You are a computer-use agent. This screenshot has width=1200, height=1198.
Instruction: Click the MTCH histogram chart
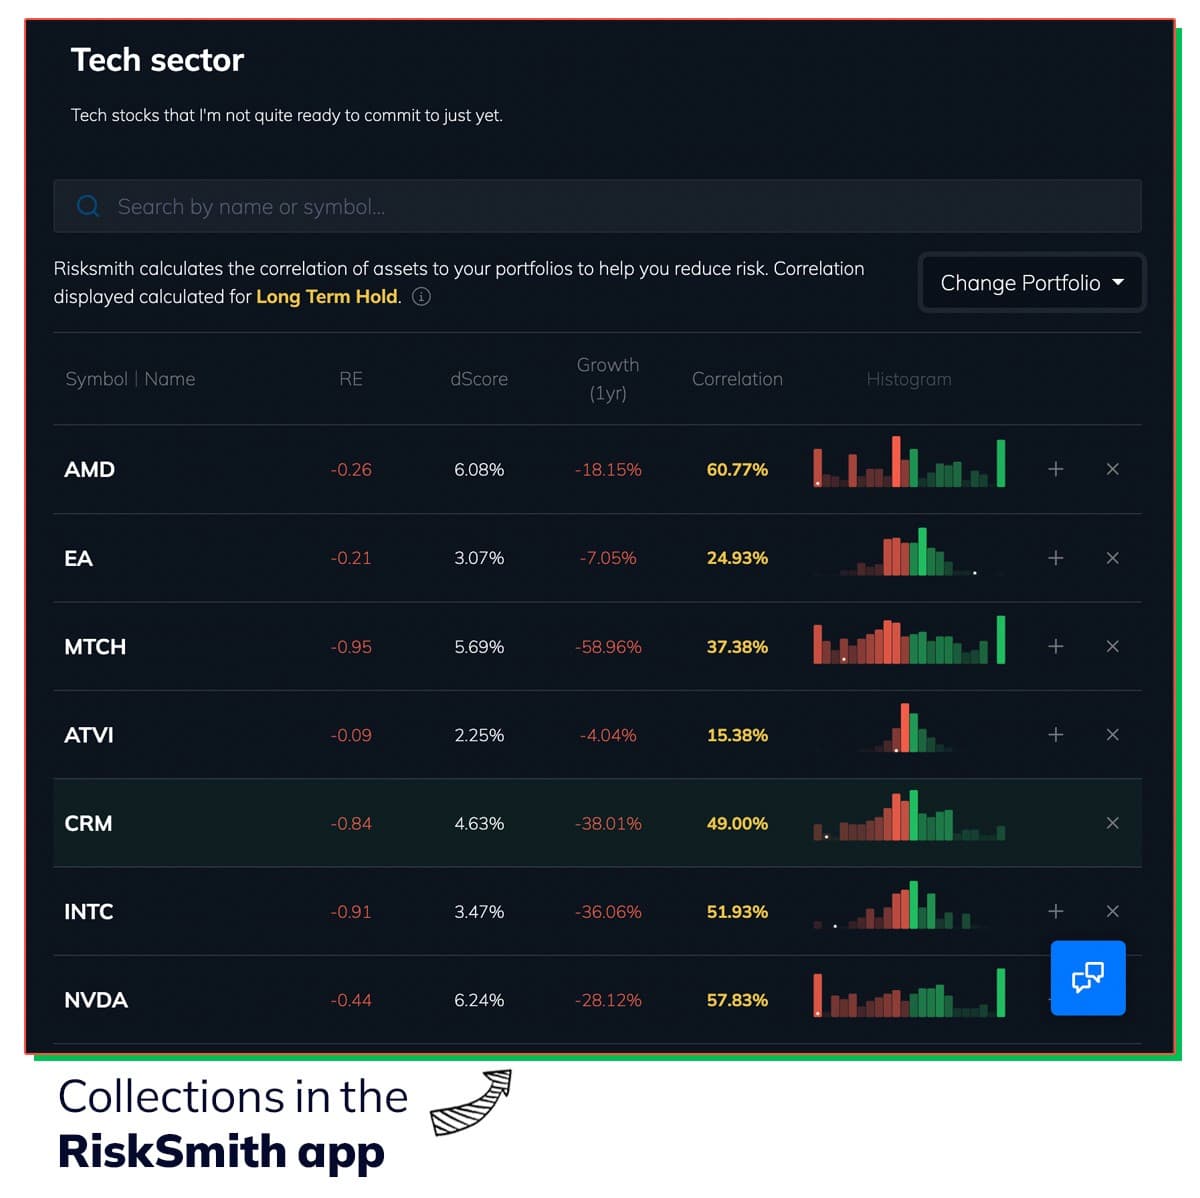coord(908,646)
